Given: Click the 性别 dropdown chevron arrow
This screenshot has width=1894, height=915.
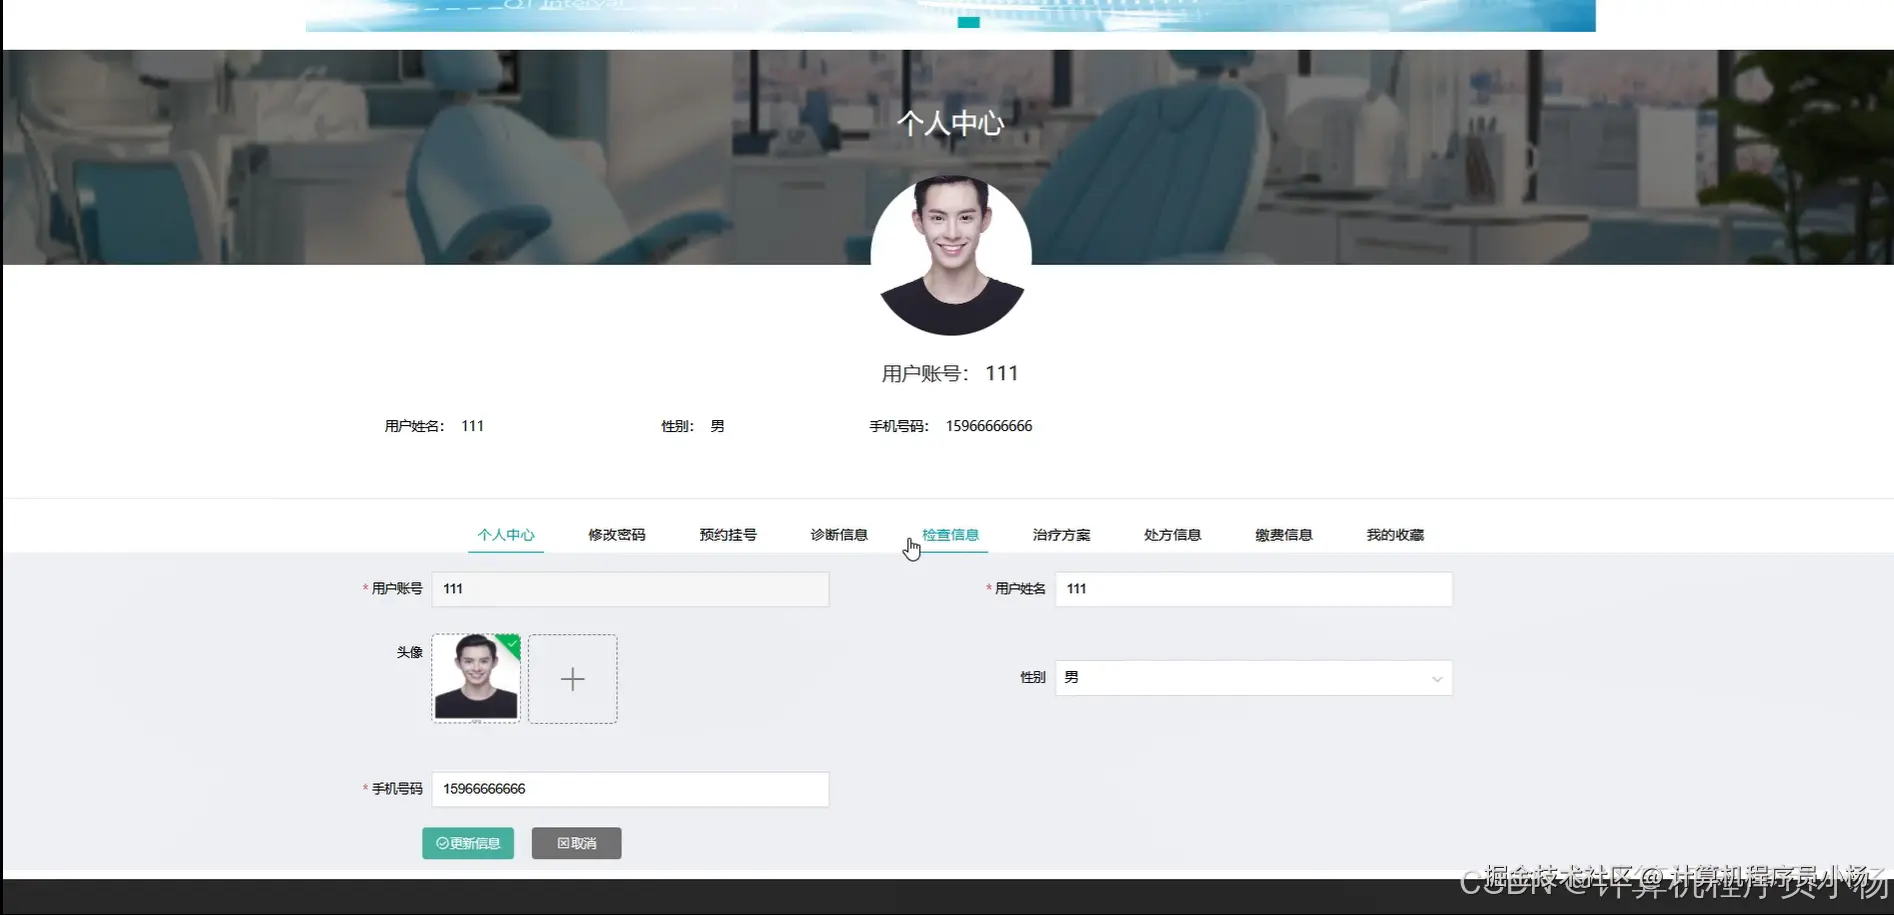Looking at the screenshot, I should (x=1437, y=679).
